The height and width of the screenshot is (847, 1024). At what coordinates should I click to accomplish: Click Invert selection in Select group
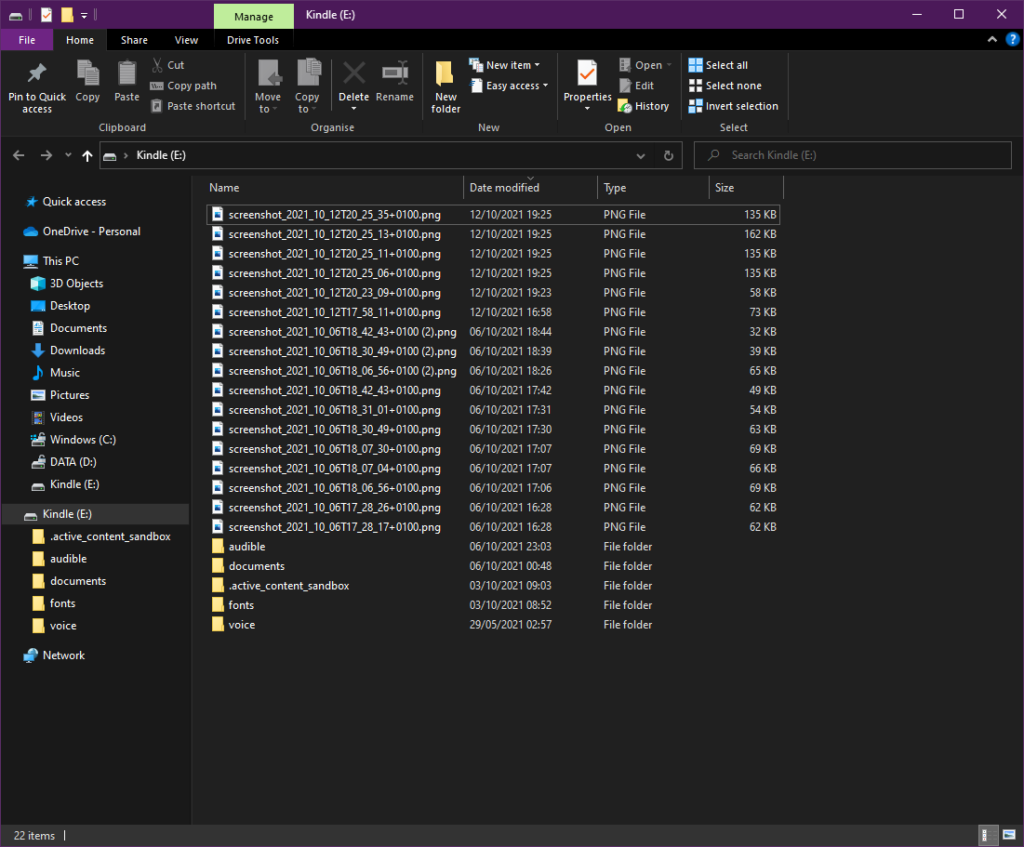point(733,106)
